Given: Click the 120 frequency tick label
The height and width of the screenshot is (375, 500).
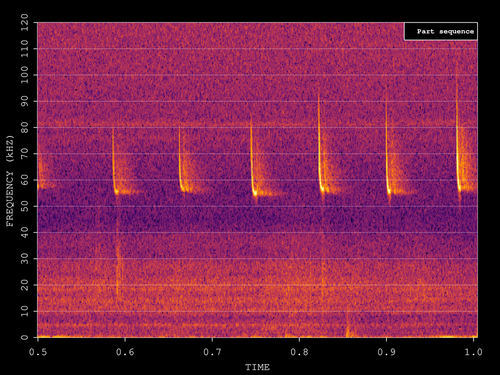Looking at the screenshot, I should 25,22.
